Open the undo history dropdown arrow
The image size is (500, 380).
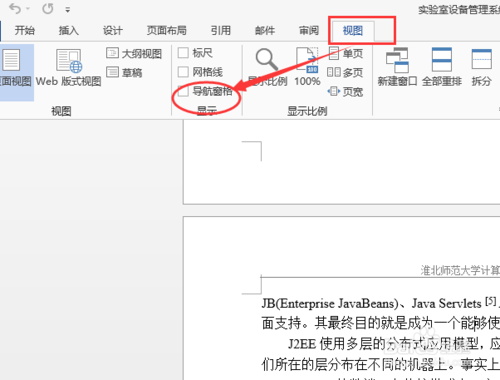[x=28, y=9]
